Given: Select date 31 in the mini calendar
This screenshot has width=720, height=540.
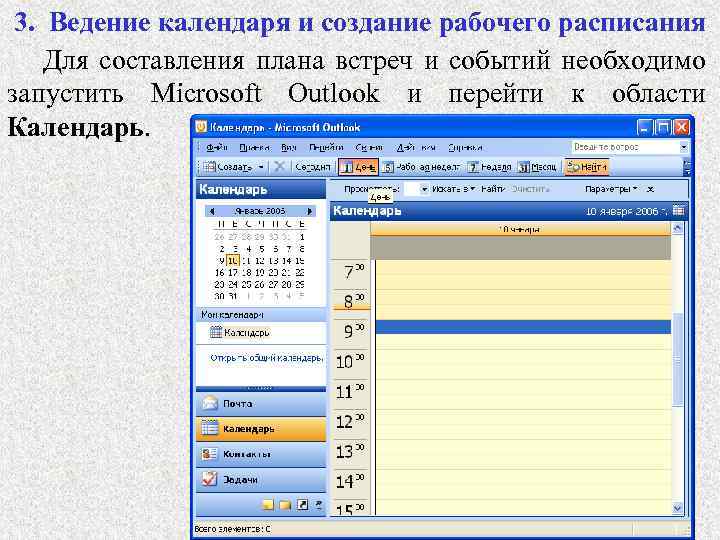Looking at the screenshot, I should (233, 297).
